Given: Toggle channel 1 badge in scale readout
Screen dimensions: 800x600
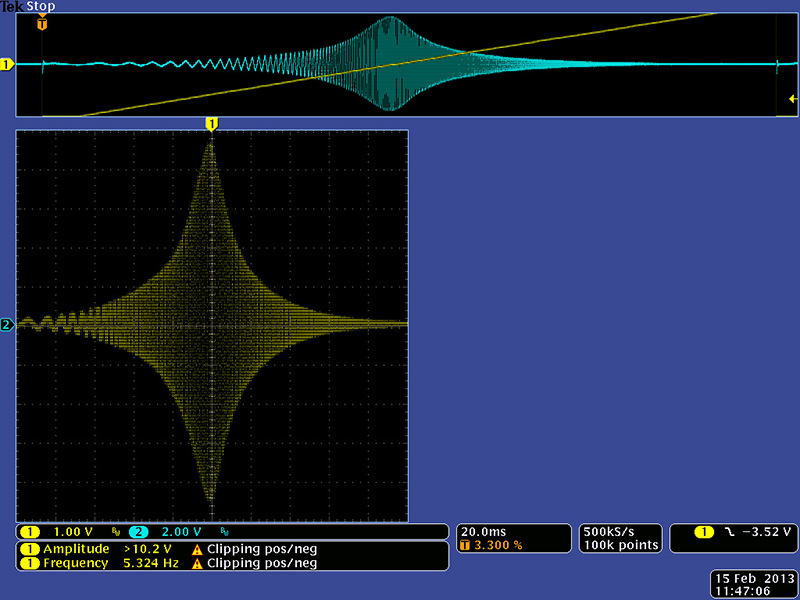Looking at the screenshot, I should 31,532.
